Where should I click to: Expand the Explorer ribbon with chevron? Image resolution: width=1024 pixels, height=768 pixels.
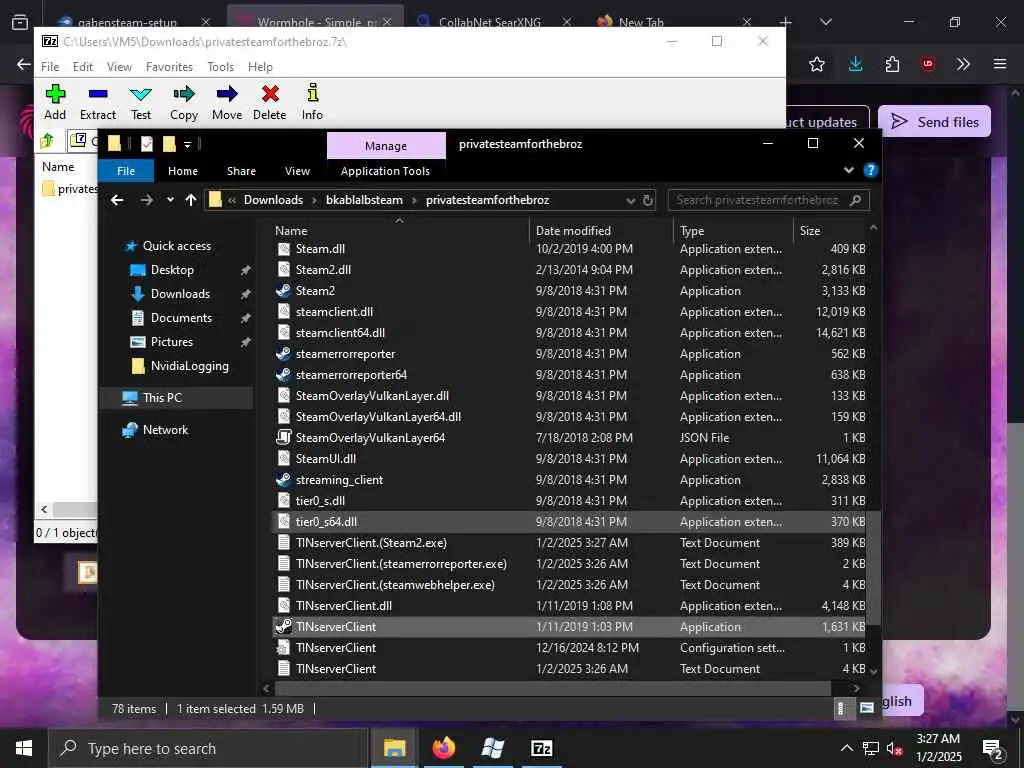[x=848, y=170]
